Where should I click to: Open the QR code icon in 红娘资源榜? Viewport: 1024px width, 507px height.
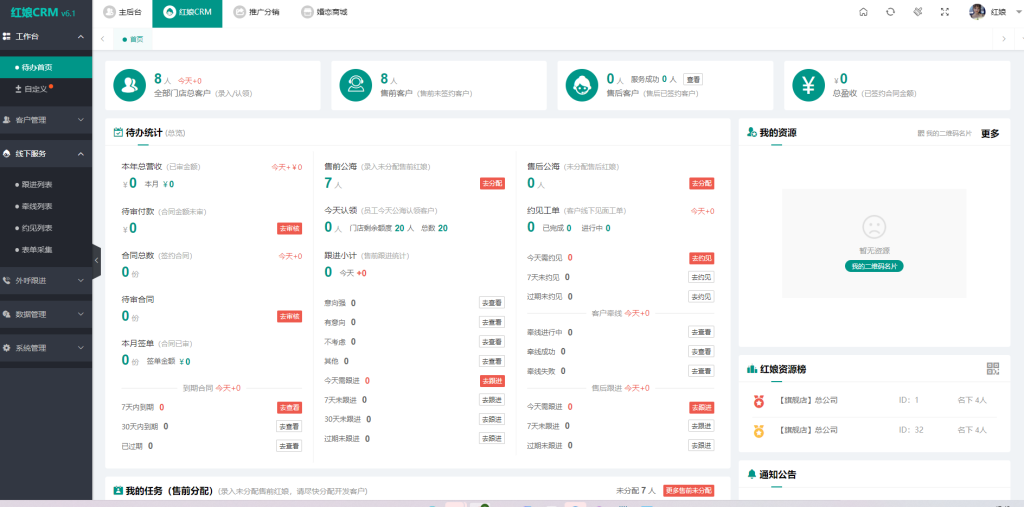pyautogui.click(x=992, y=369)
